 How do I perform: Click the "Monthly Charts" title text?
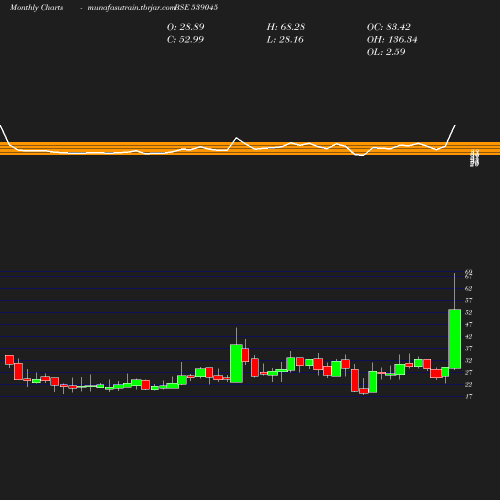click(37, 7)
